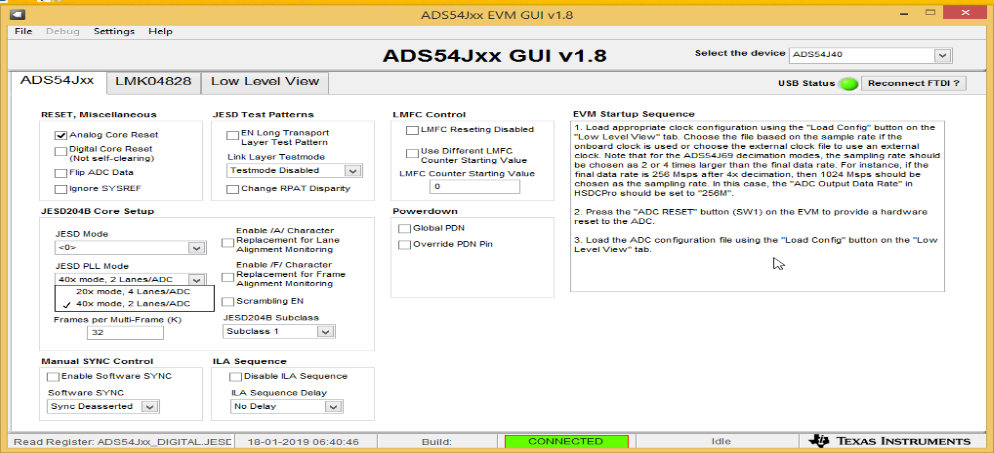Click the EVM Startup Sequence text box
The image size is (994, 453).
pyautogui.click(x=757, y=206)
